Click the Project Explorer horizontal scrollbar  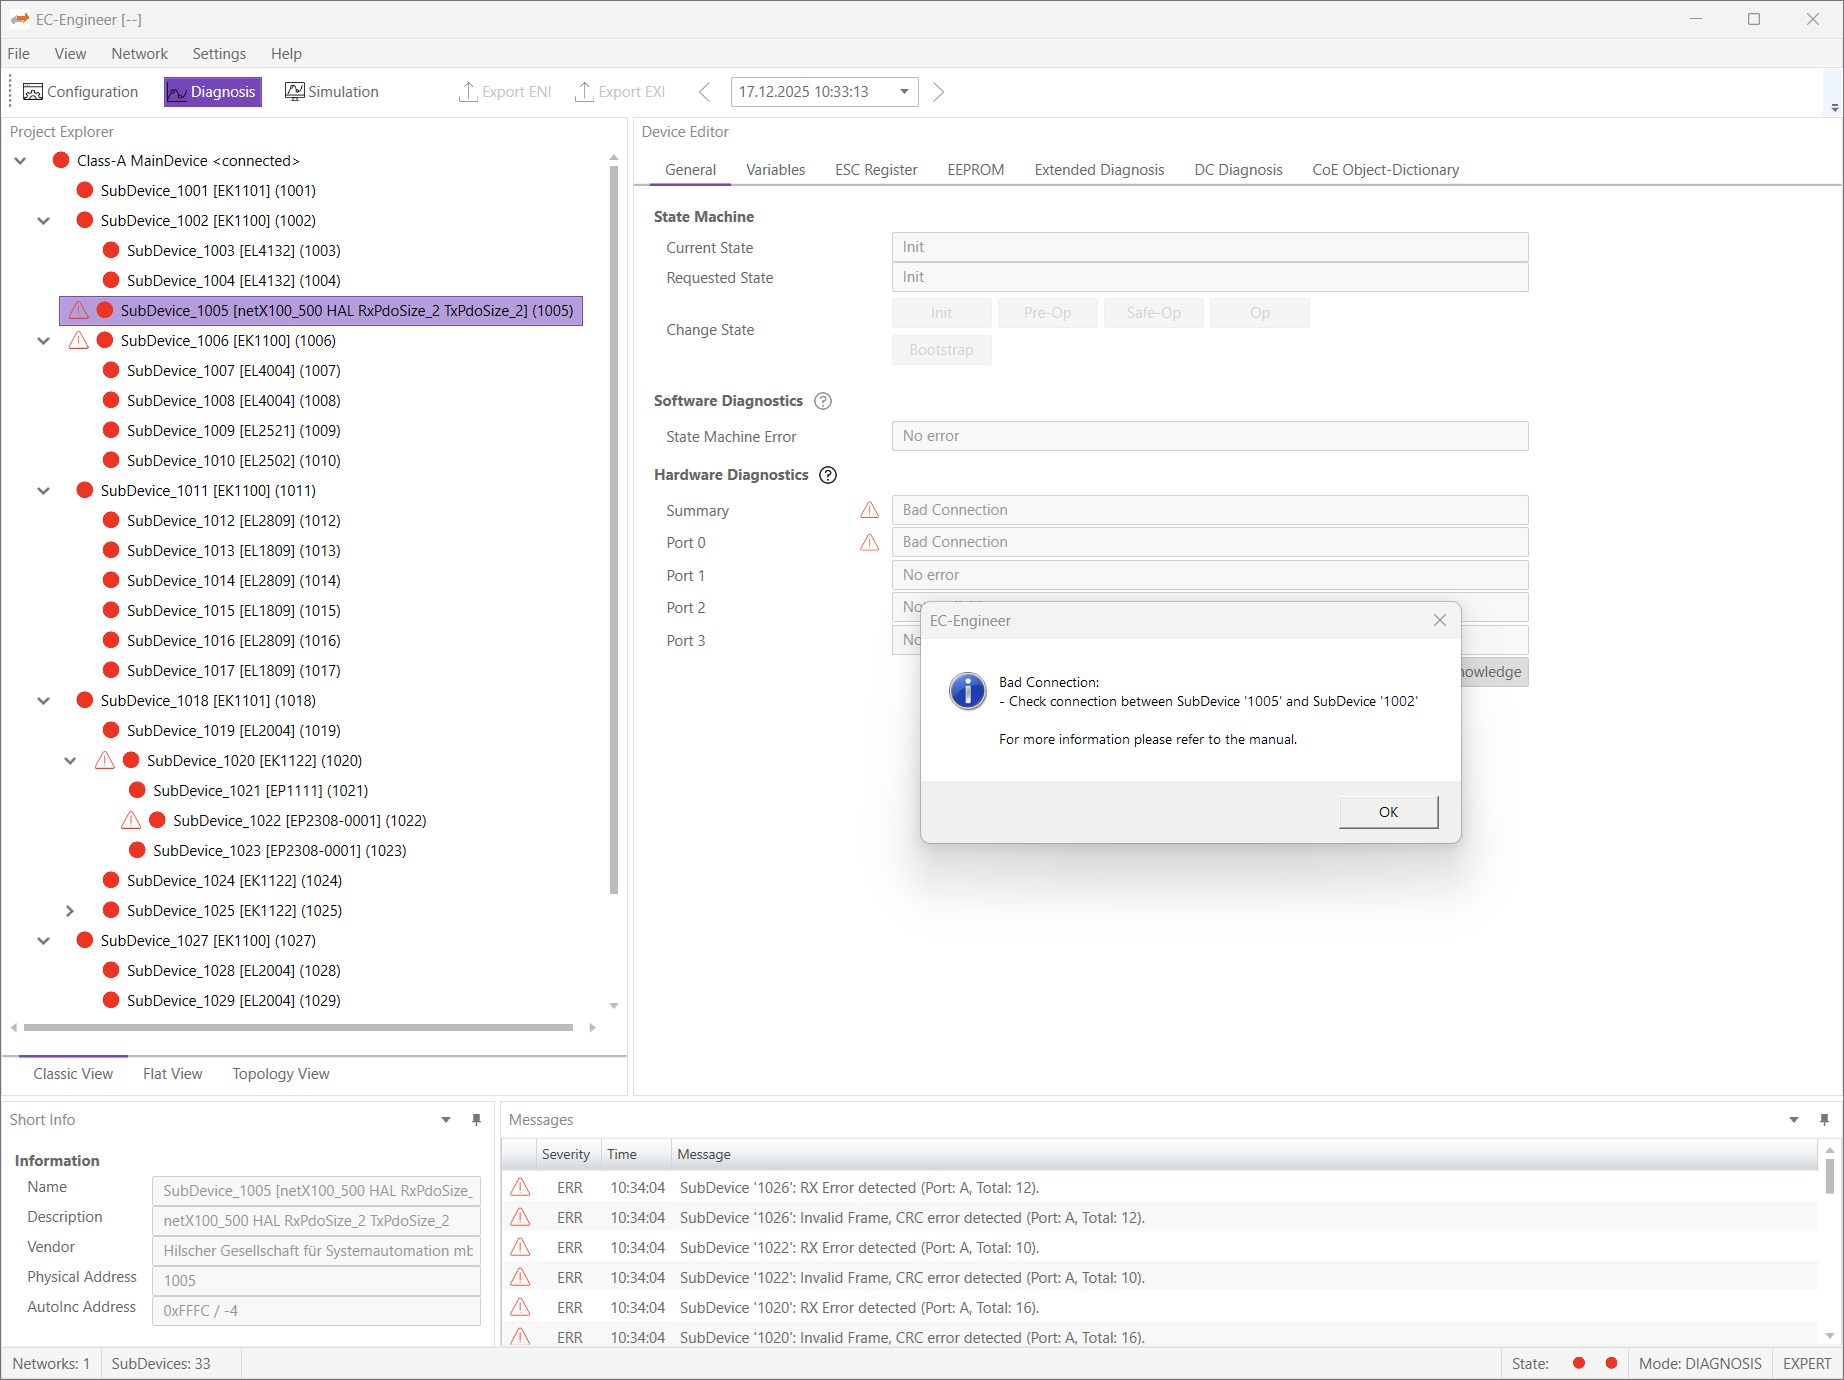pyautogui.click(x=298, y=1027)
